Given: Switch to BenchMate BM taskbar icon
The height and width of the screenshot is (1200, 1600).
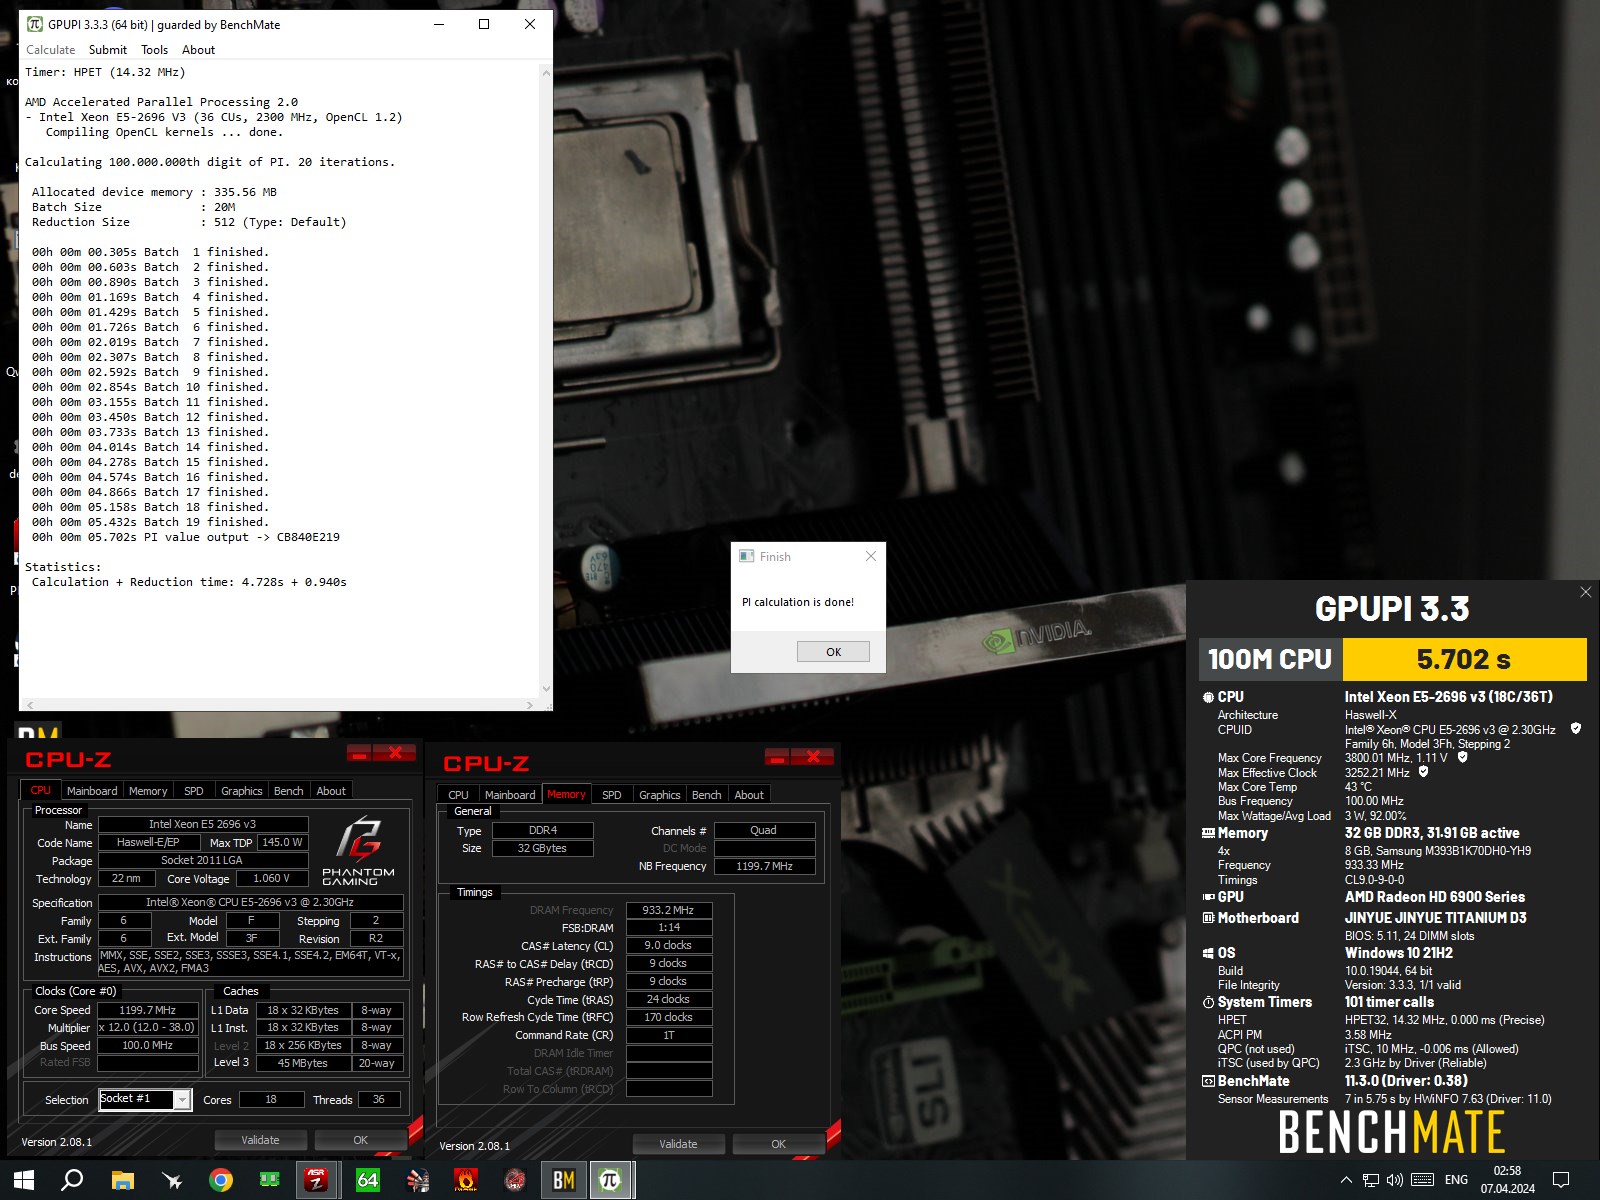Looking at the screenshot, I should [x=564, y=1180].
